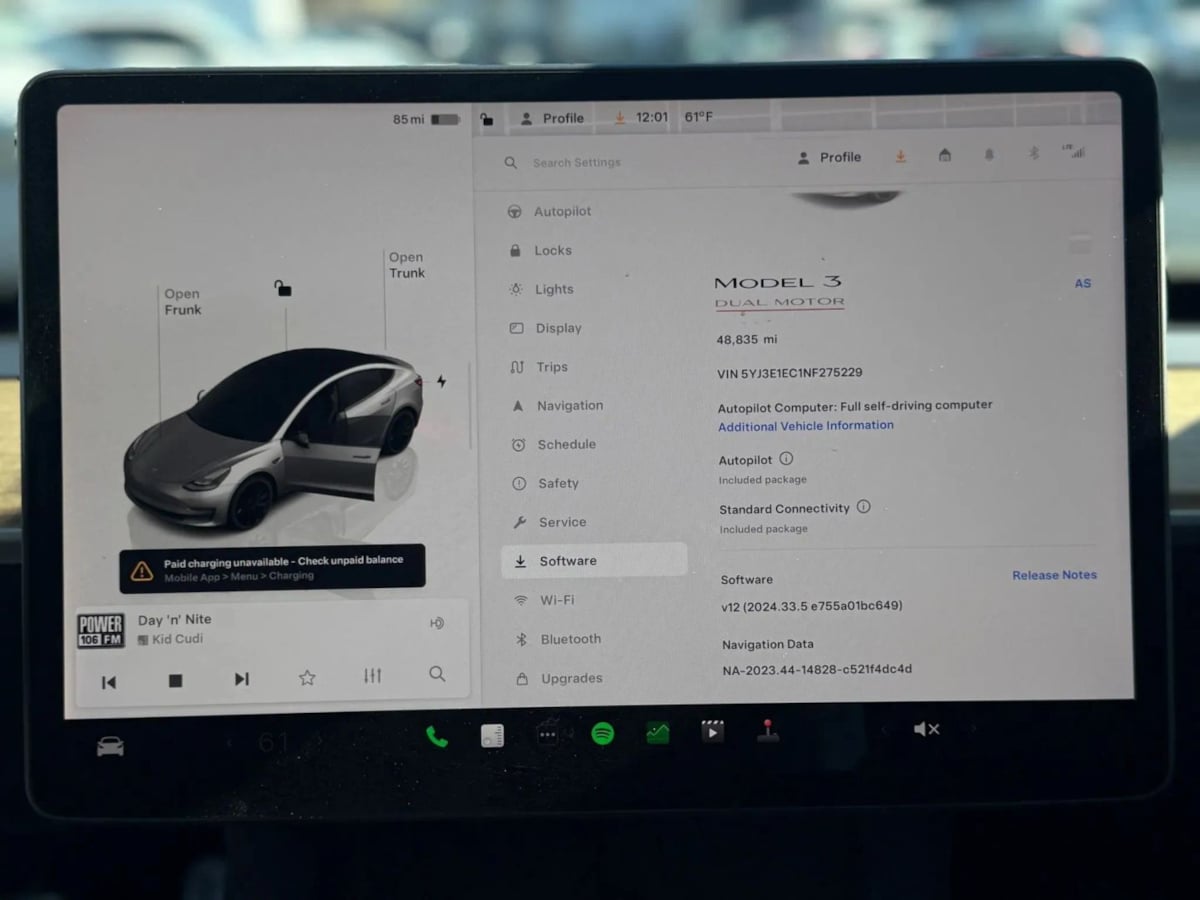
Task: Toggle the door lock icon above the car
Action: point(283,288)
